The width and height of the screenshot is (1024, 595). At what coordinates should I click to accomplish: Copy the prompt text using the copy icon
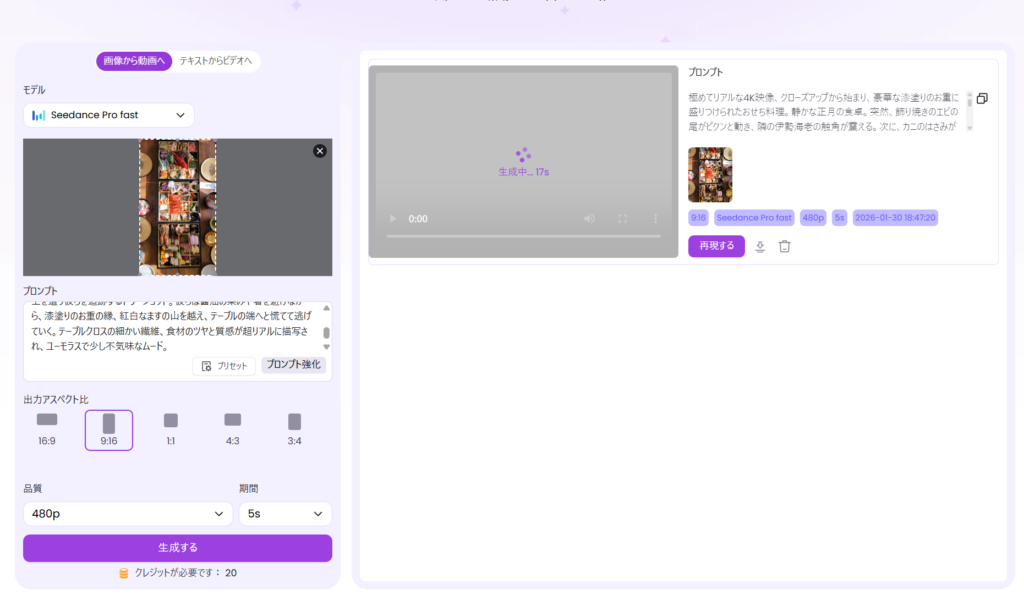click(x=981, y=98)
